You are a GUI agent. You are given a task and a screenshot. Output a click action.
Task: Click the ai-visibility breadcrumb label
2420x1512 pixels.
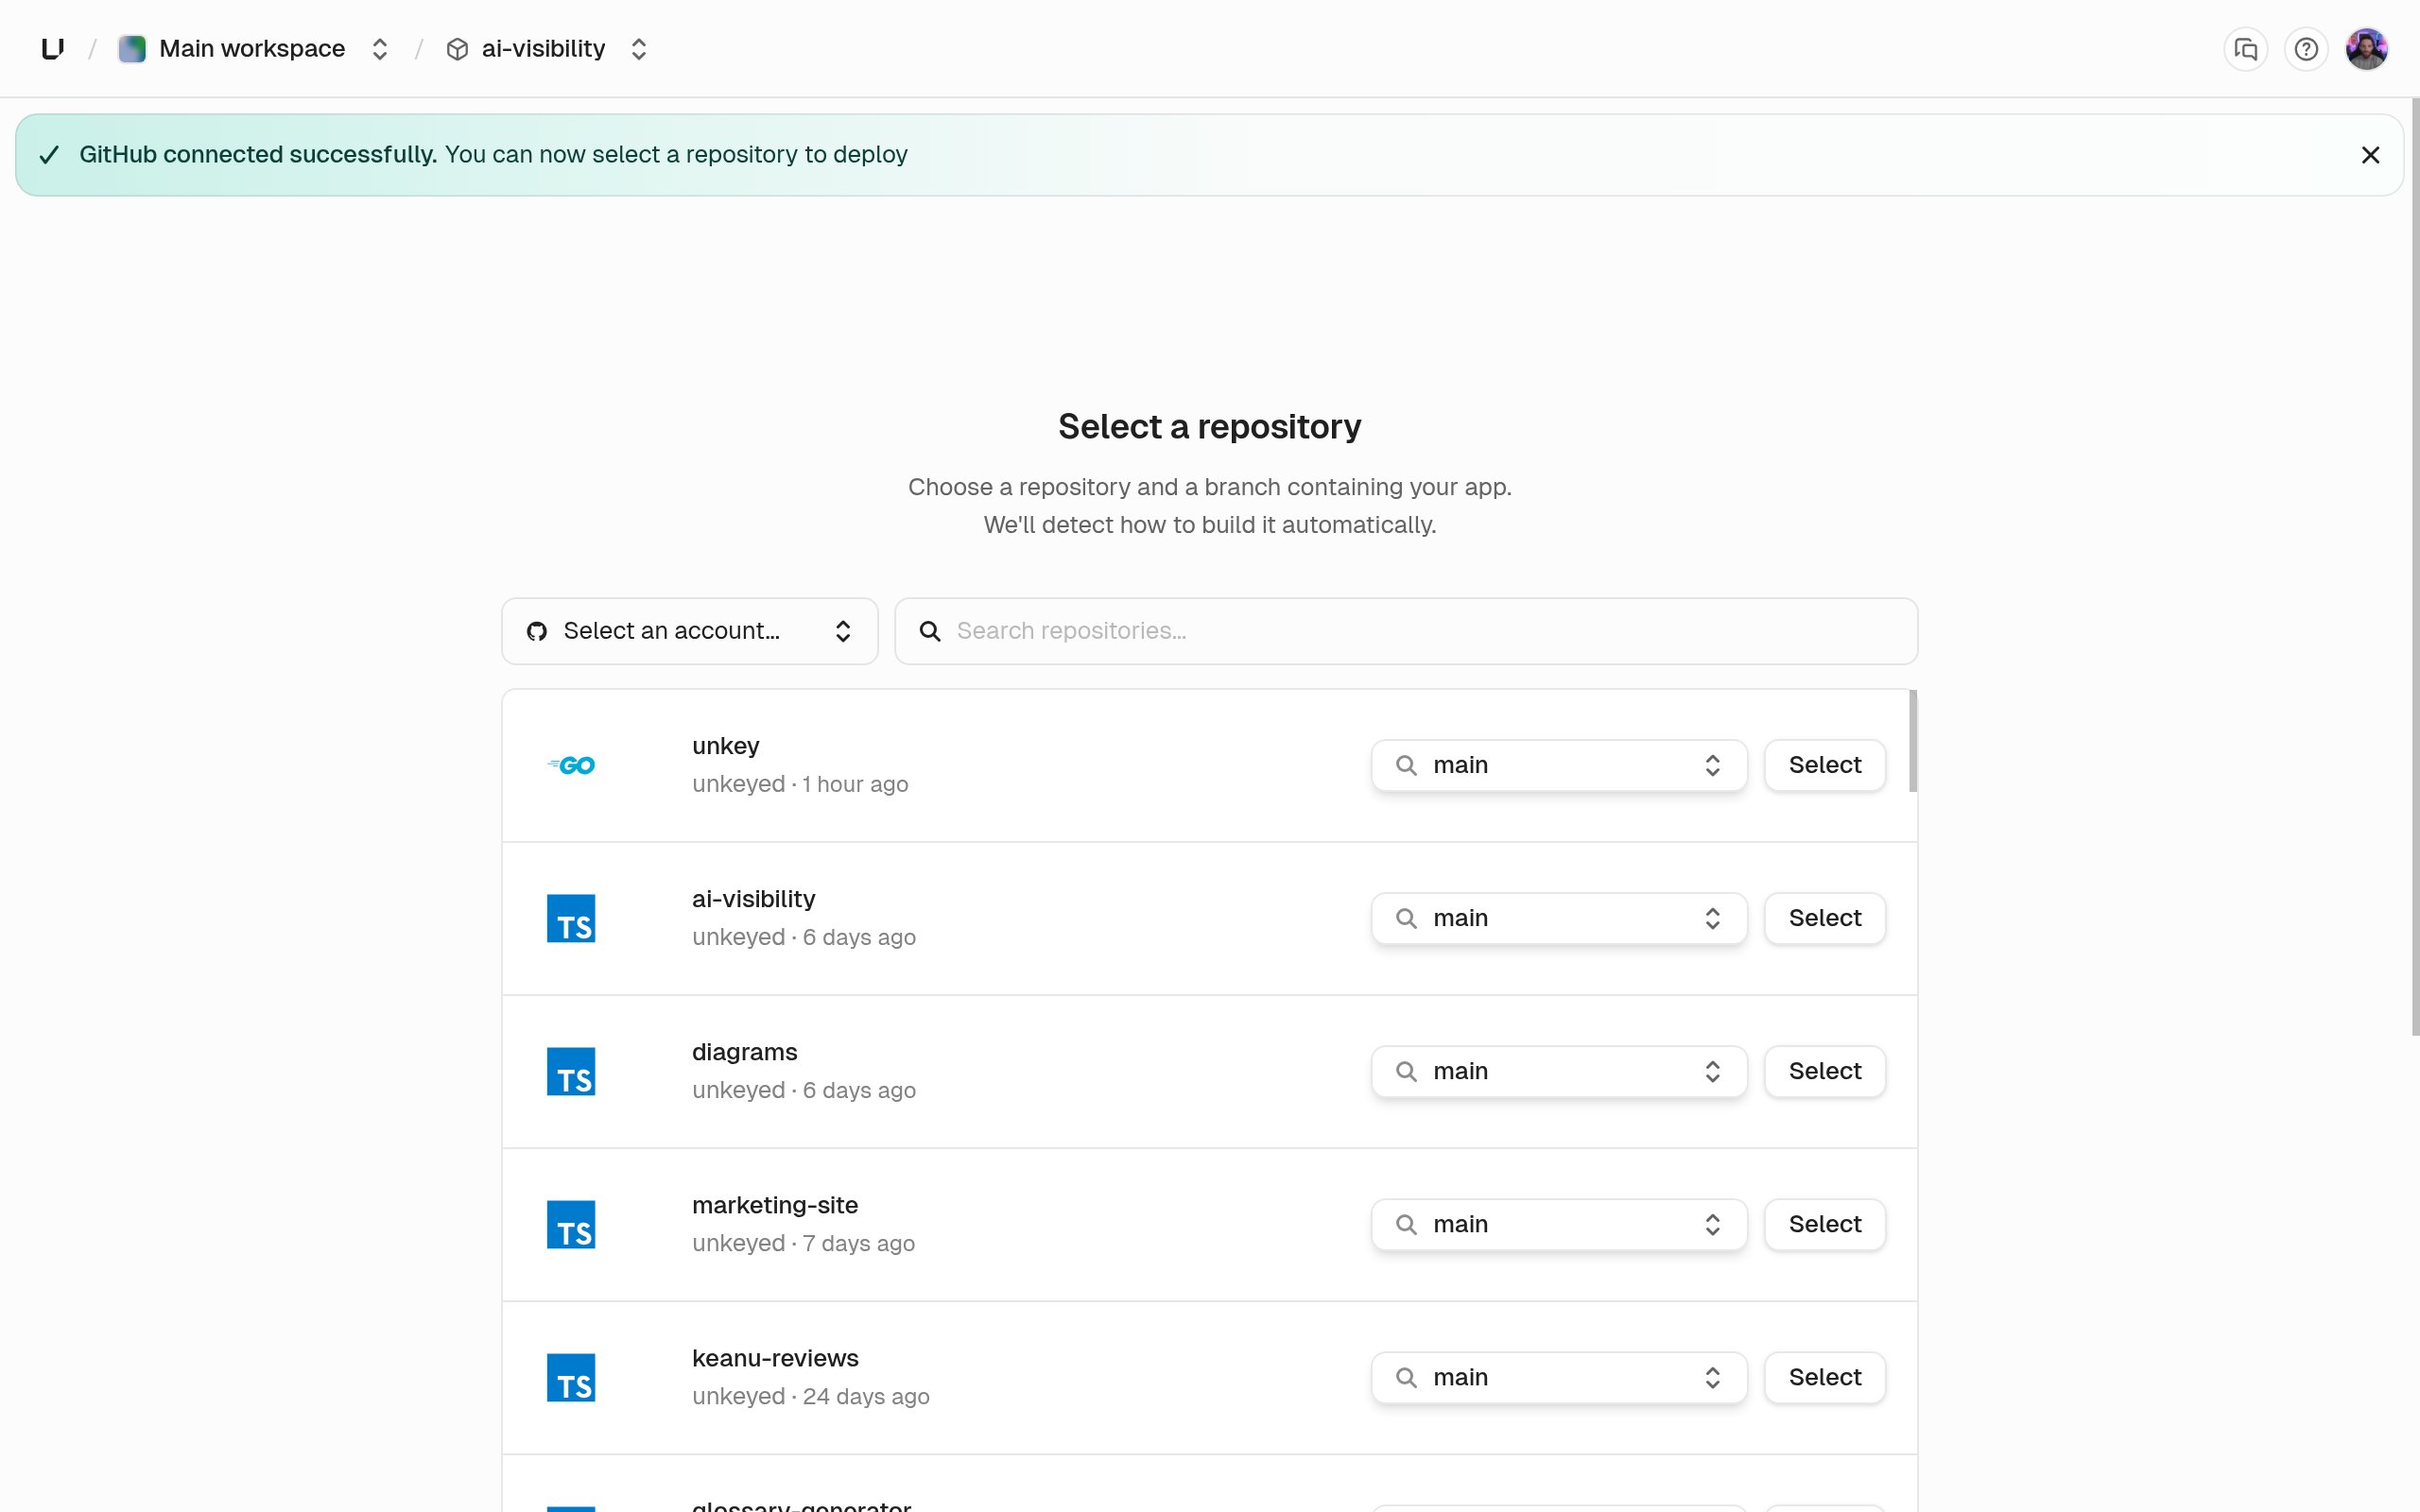pos(543,49)
